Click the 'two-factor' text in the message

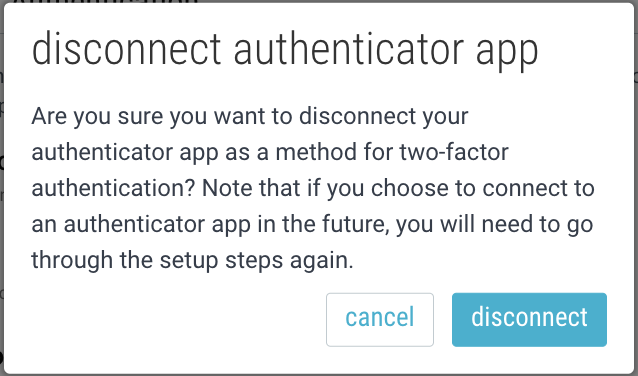pyautogui.click(x=454, y=152)
